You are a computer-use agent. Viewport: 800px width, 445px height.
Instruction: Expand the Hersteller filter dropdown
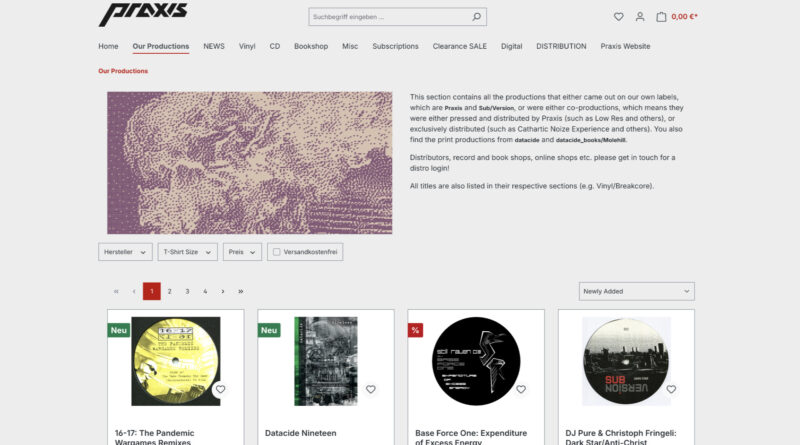pos(125,252)
